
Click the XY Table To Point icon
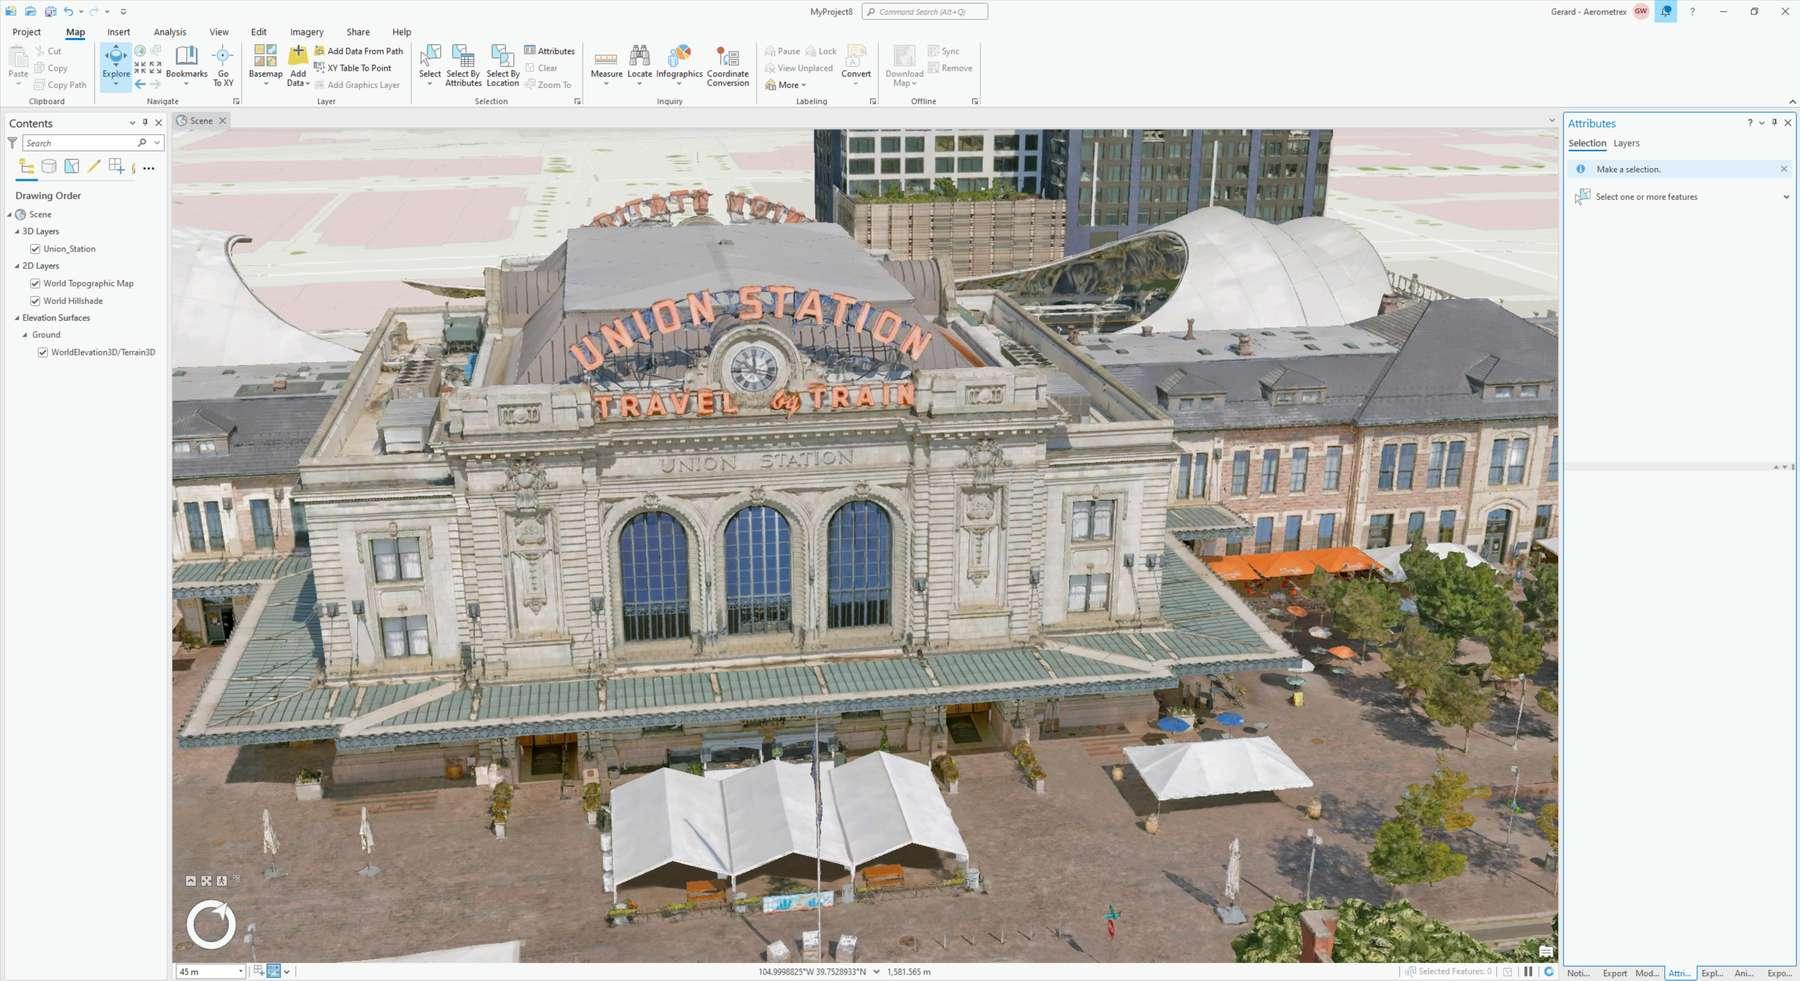point(319,68)
